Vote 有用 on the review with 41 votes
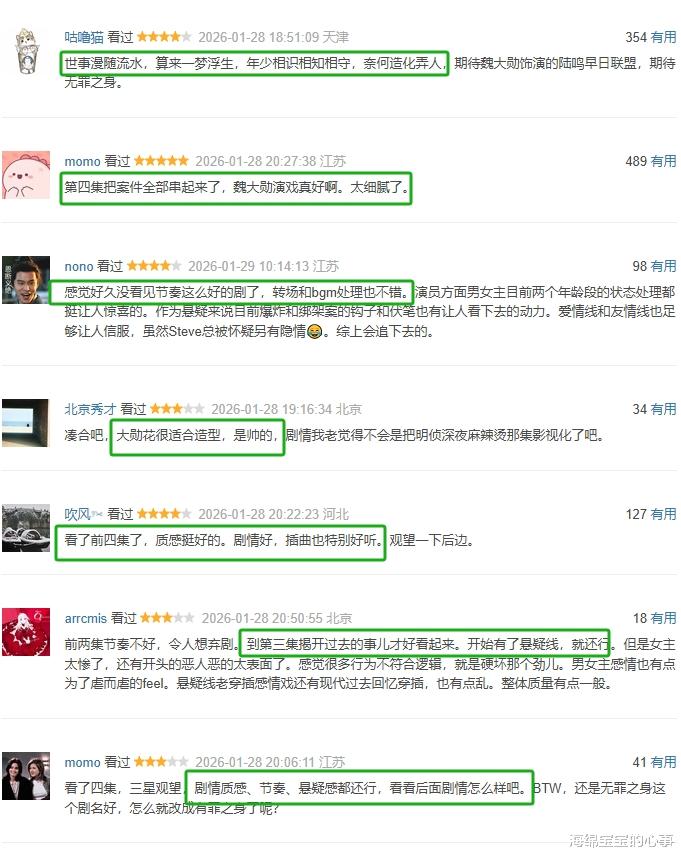The width and height of the screenshot is (681, 858). [x=663, y=762]
